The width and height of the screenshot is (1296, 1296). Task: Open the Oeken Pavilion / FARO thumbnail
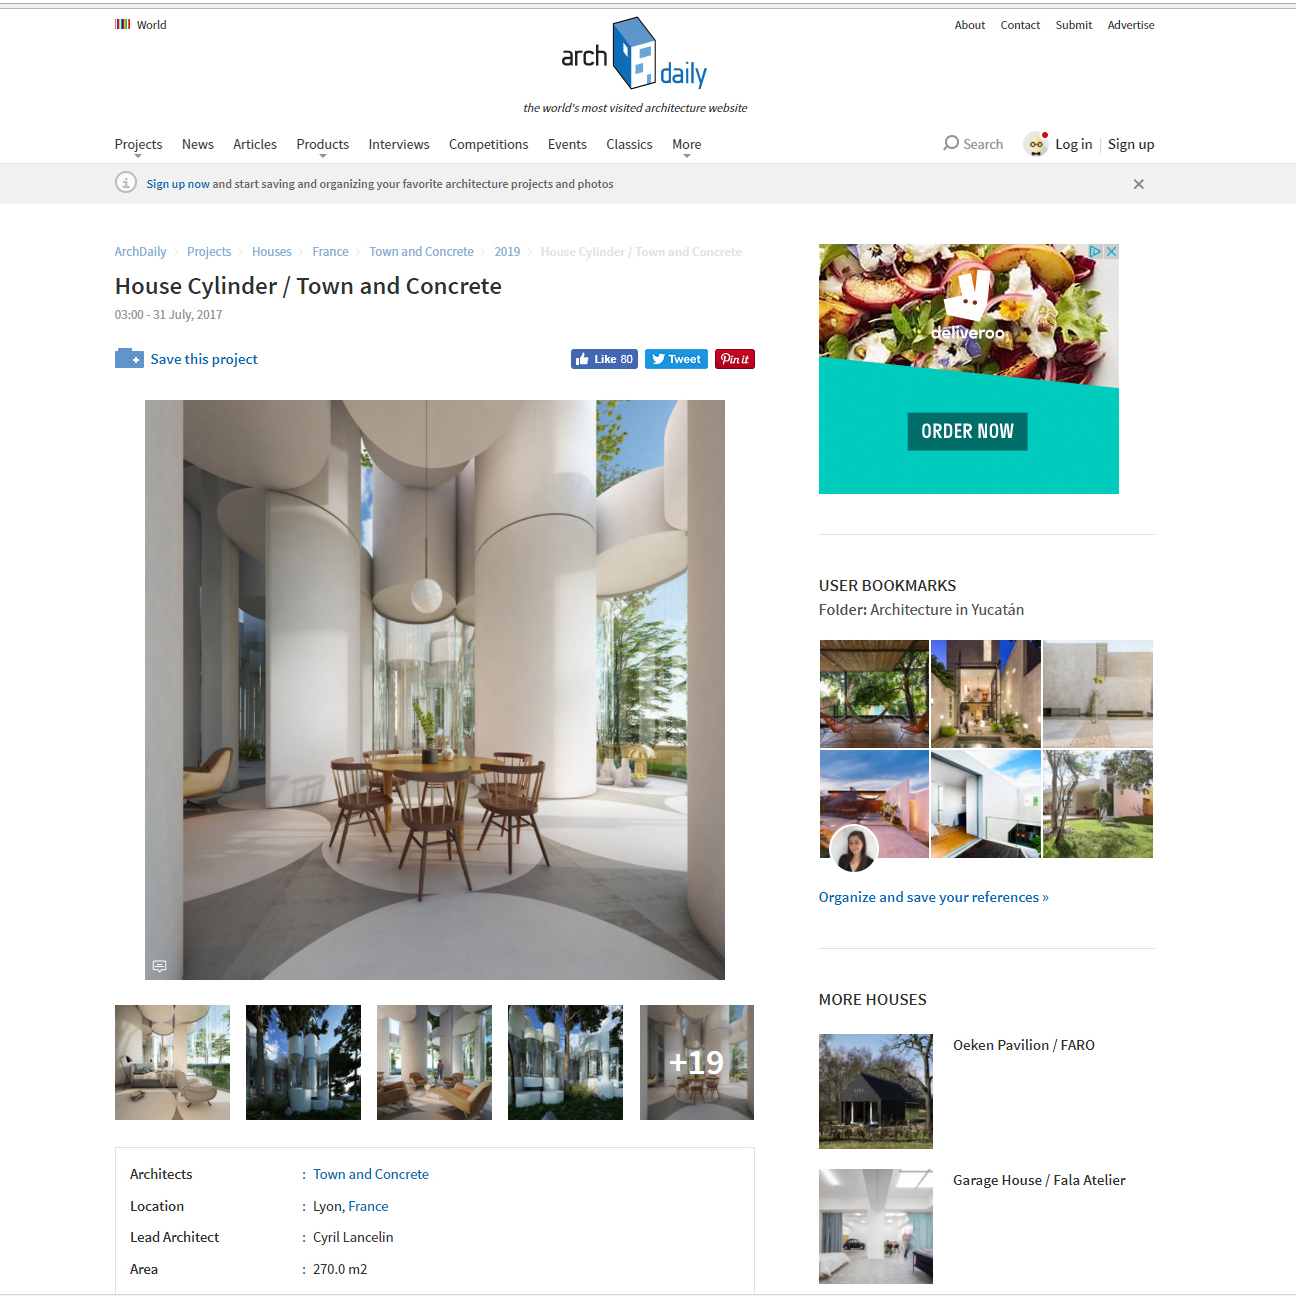click(876, 1091)
